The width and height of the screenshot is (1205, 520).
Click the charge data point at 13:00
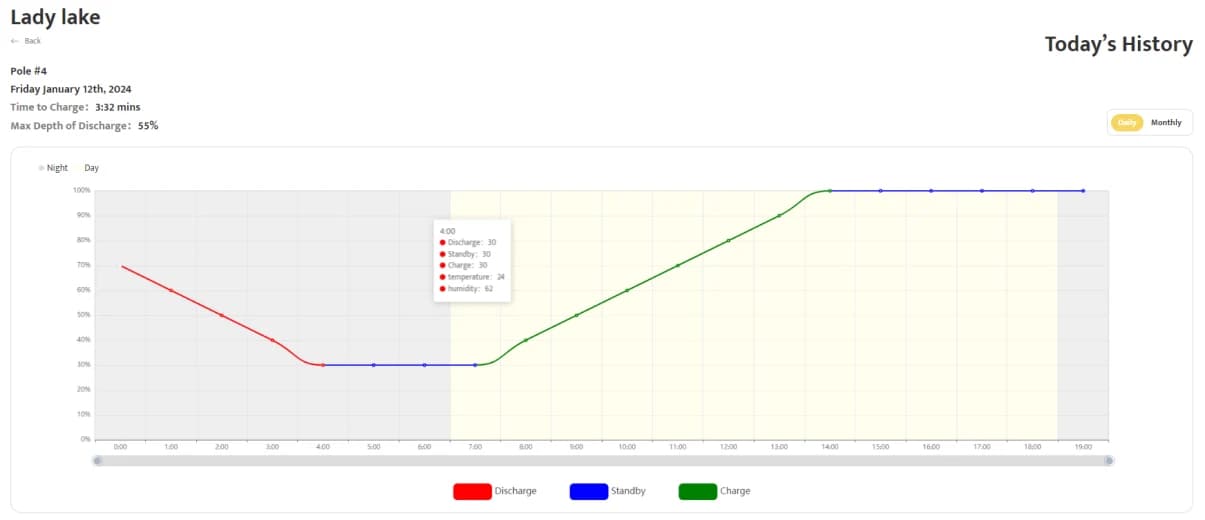(779, 215)
